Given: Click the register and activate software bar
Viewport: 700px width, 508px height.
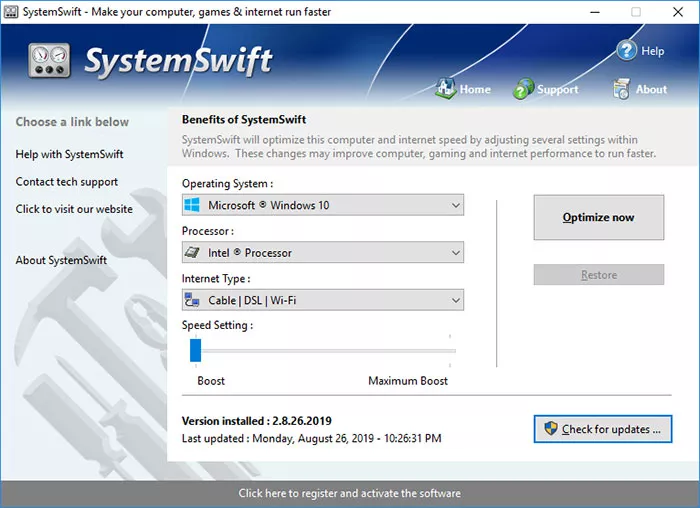Looking at the screenshot, I should [x=350, y=493].
